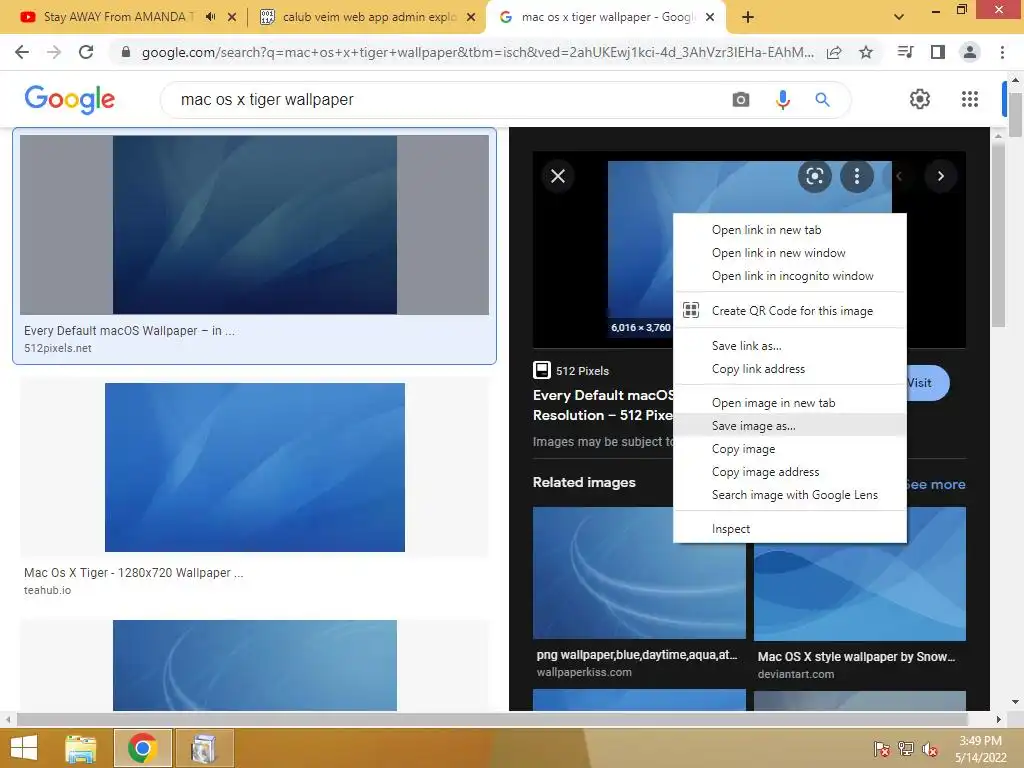Screen dimensions: 1024x768
Task: Click the volume icon in system tray
Action: click(x=930, y=749)
